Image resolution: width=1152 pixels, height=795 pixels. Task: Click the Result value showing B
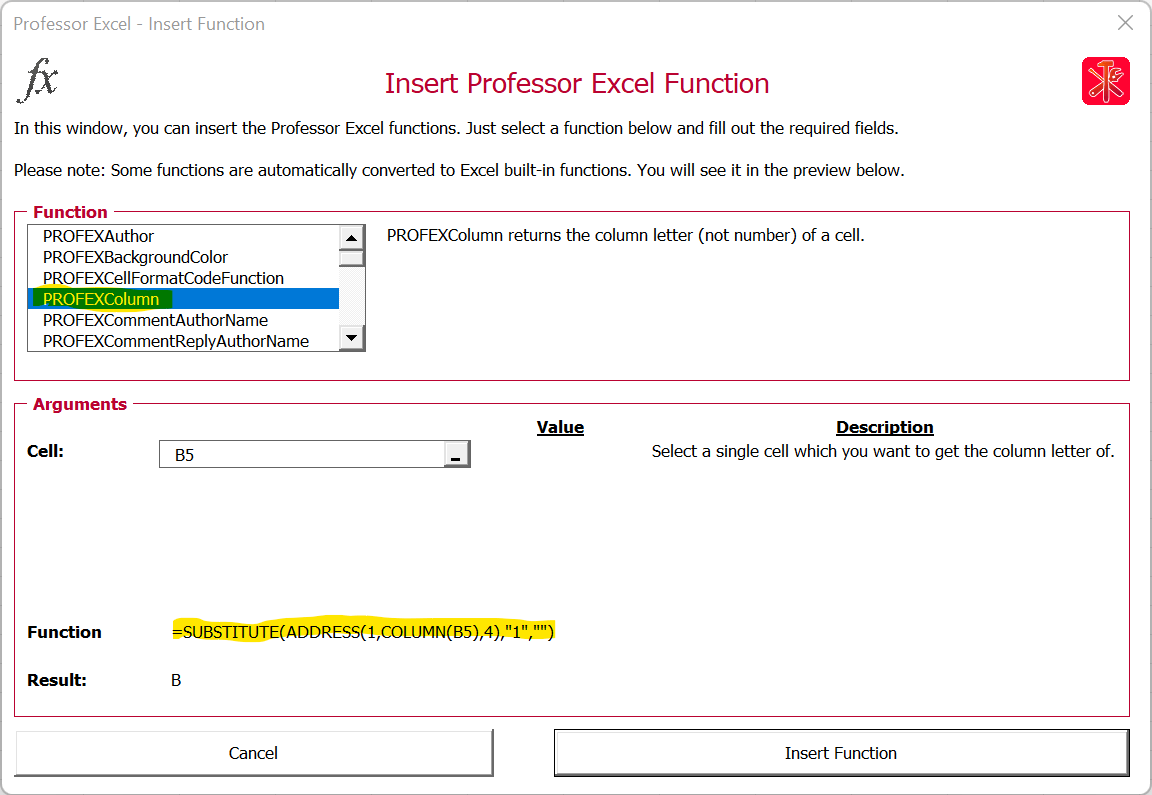pyautogui.click(x=176, y=679)
